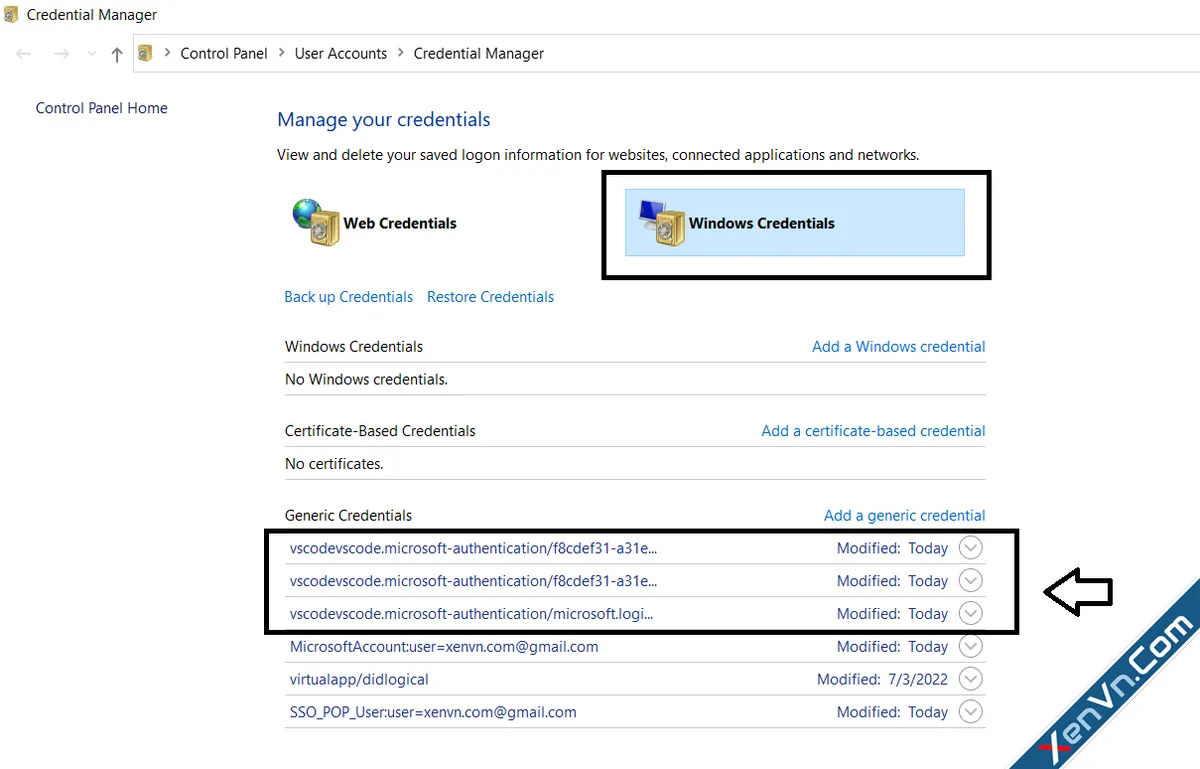Expand the virtualapp/didlogical credential chevron

pyautogui.click(x=970, y=679)
